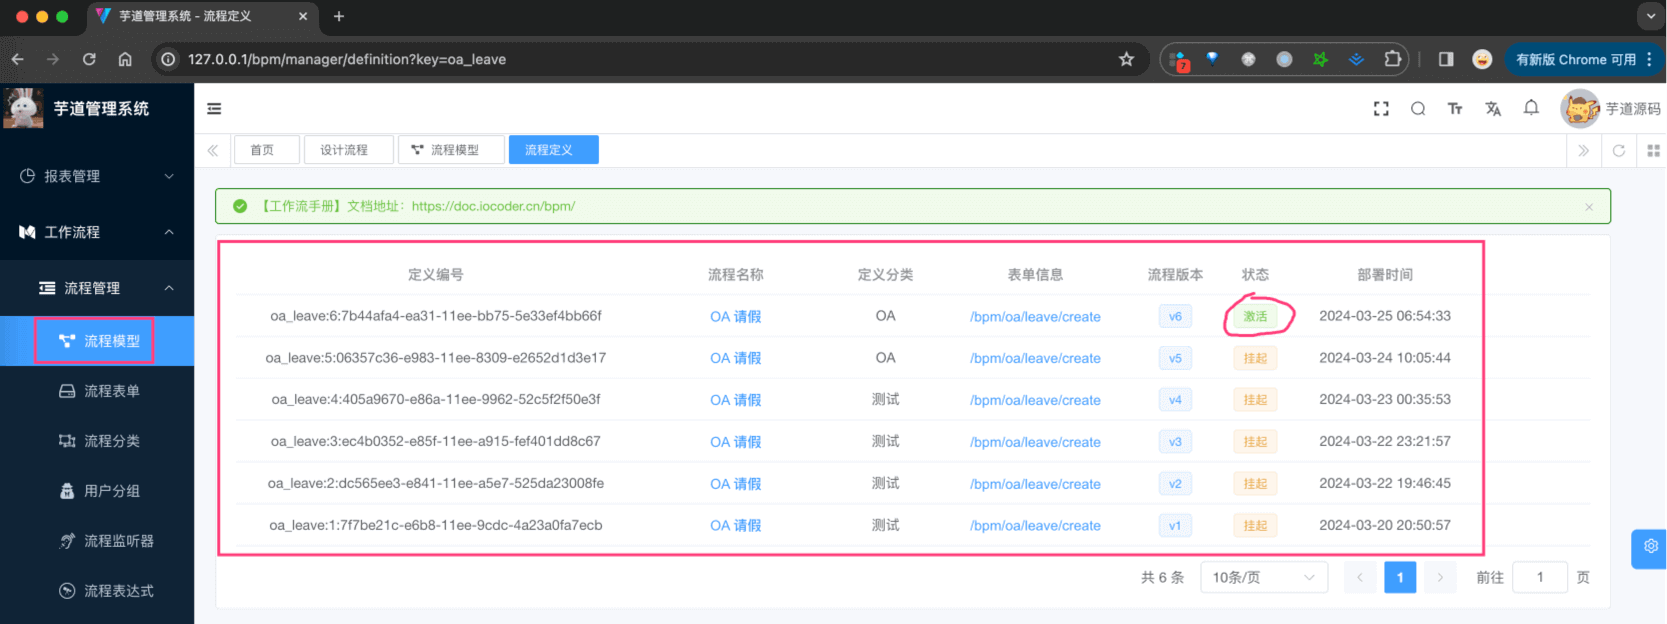The width and height of the screenshot is (1667, 624).
Task: Collapse the 工作流程 menu
Action: coord(97,232)
